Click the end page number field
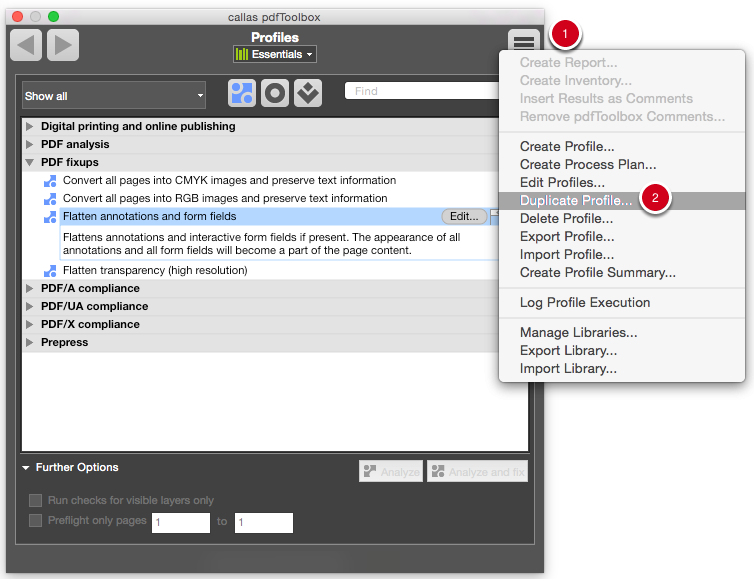 point(264,523)
